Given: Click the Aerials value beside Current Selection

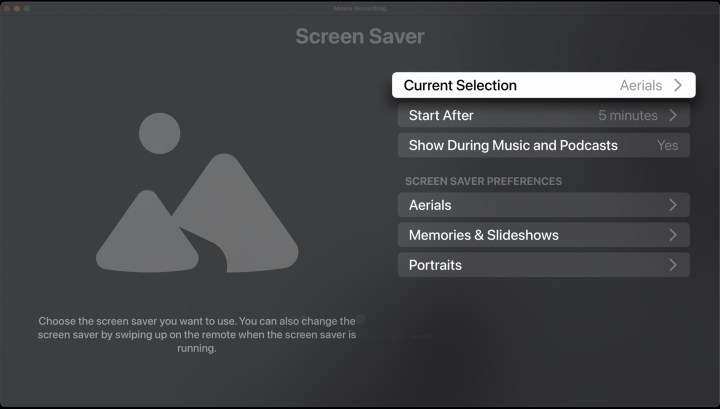Looking at the screenshot, I should pyautogui.click(x=640, y=85).
